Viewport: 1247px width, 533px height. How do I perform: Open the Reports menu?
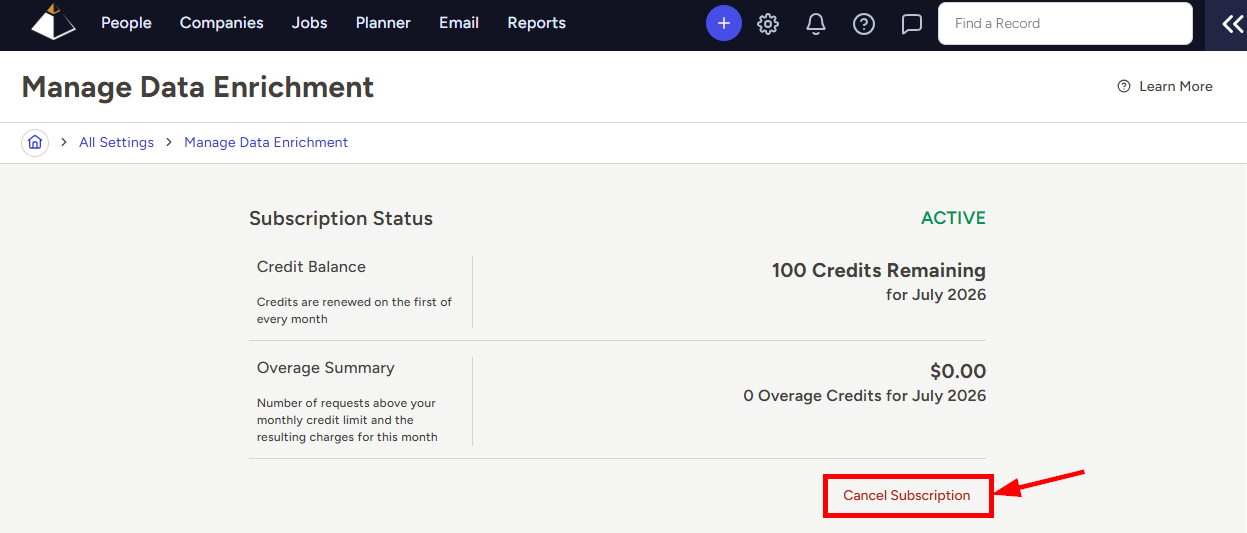536,23
